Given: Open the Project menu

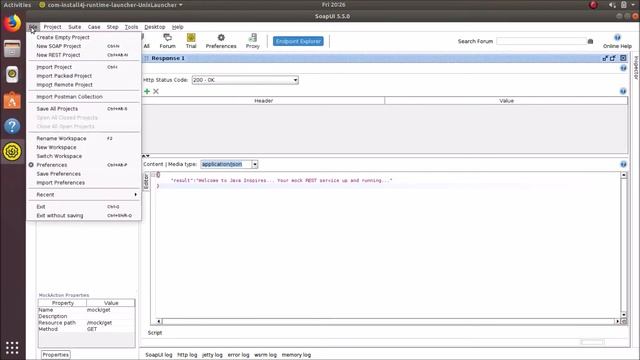Looking at the screenshot, I should point(52,27).
